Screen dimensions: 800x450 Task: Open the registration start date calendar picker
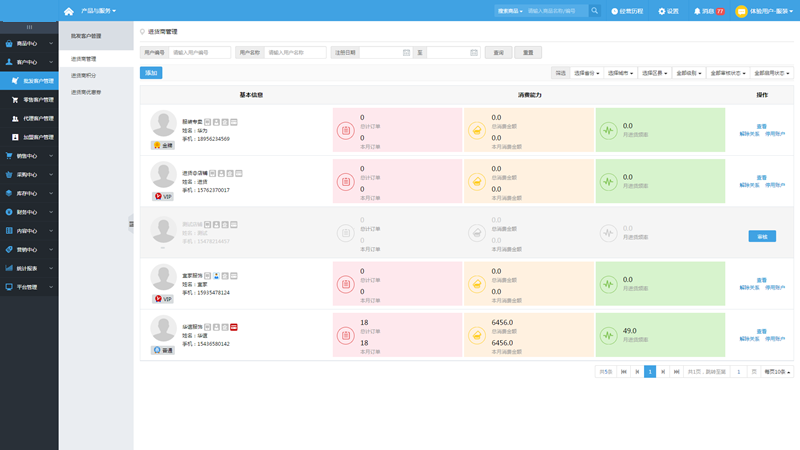tap(406, 53)
